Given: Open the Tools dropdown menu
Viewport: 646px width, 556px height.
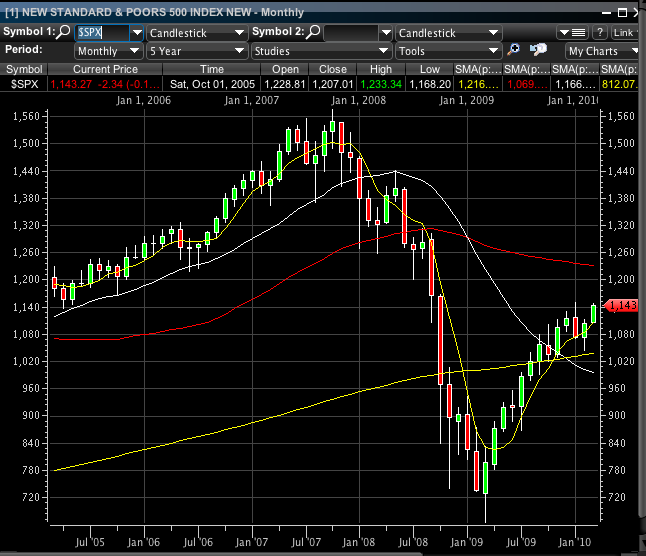Looking at the screenshot, I should coord(448,50).
